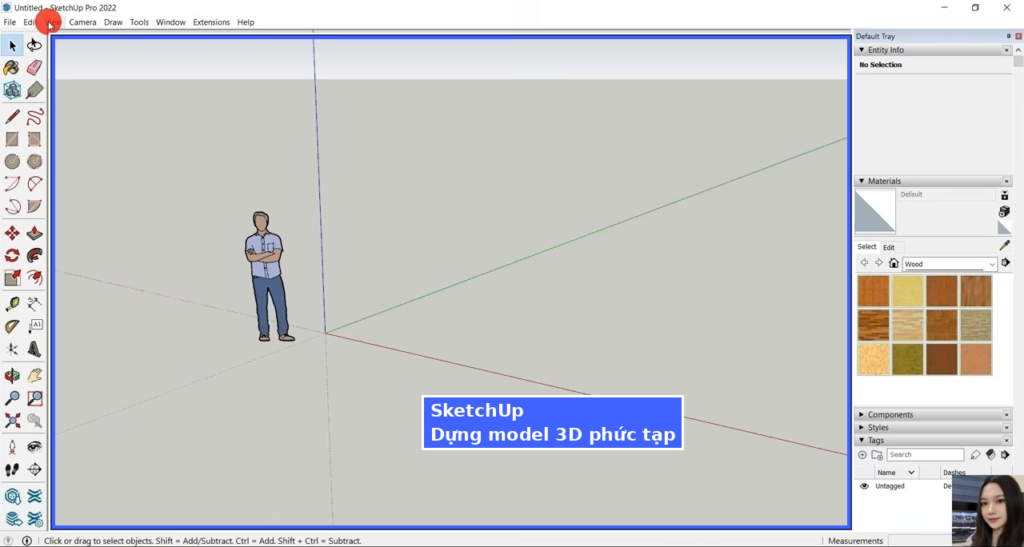Image resolution: width=1024 pixels, height=547 pixels.
Task: Open the Name column dropdown in Tags
Action: click(x=912, y=473)
